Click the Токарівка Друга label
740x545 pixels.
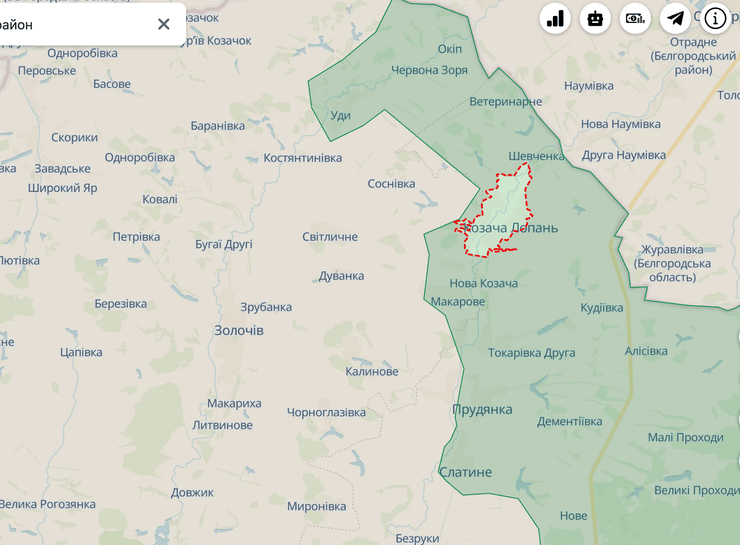tap(531, 353)
